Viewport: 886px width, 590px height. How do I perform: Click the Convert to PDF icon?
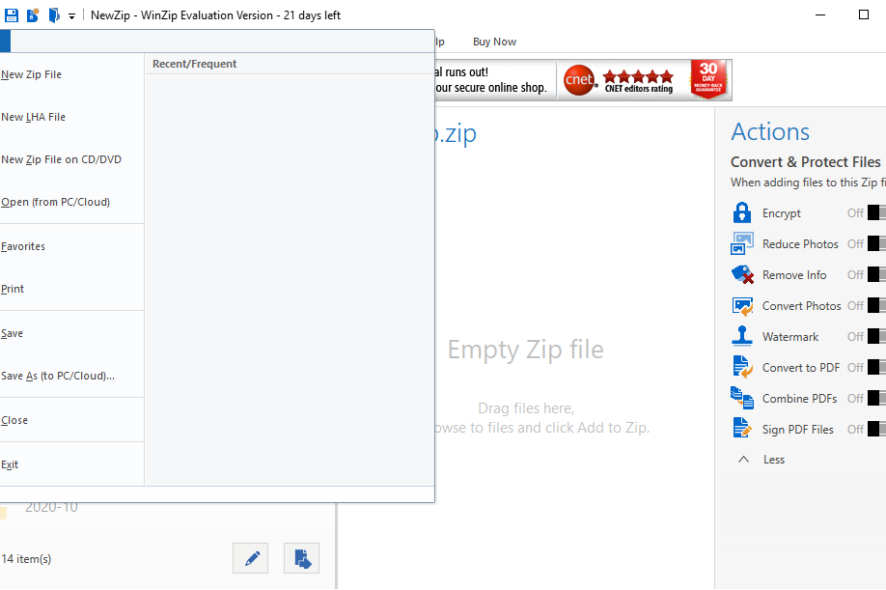(x=742, y=367)
